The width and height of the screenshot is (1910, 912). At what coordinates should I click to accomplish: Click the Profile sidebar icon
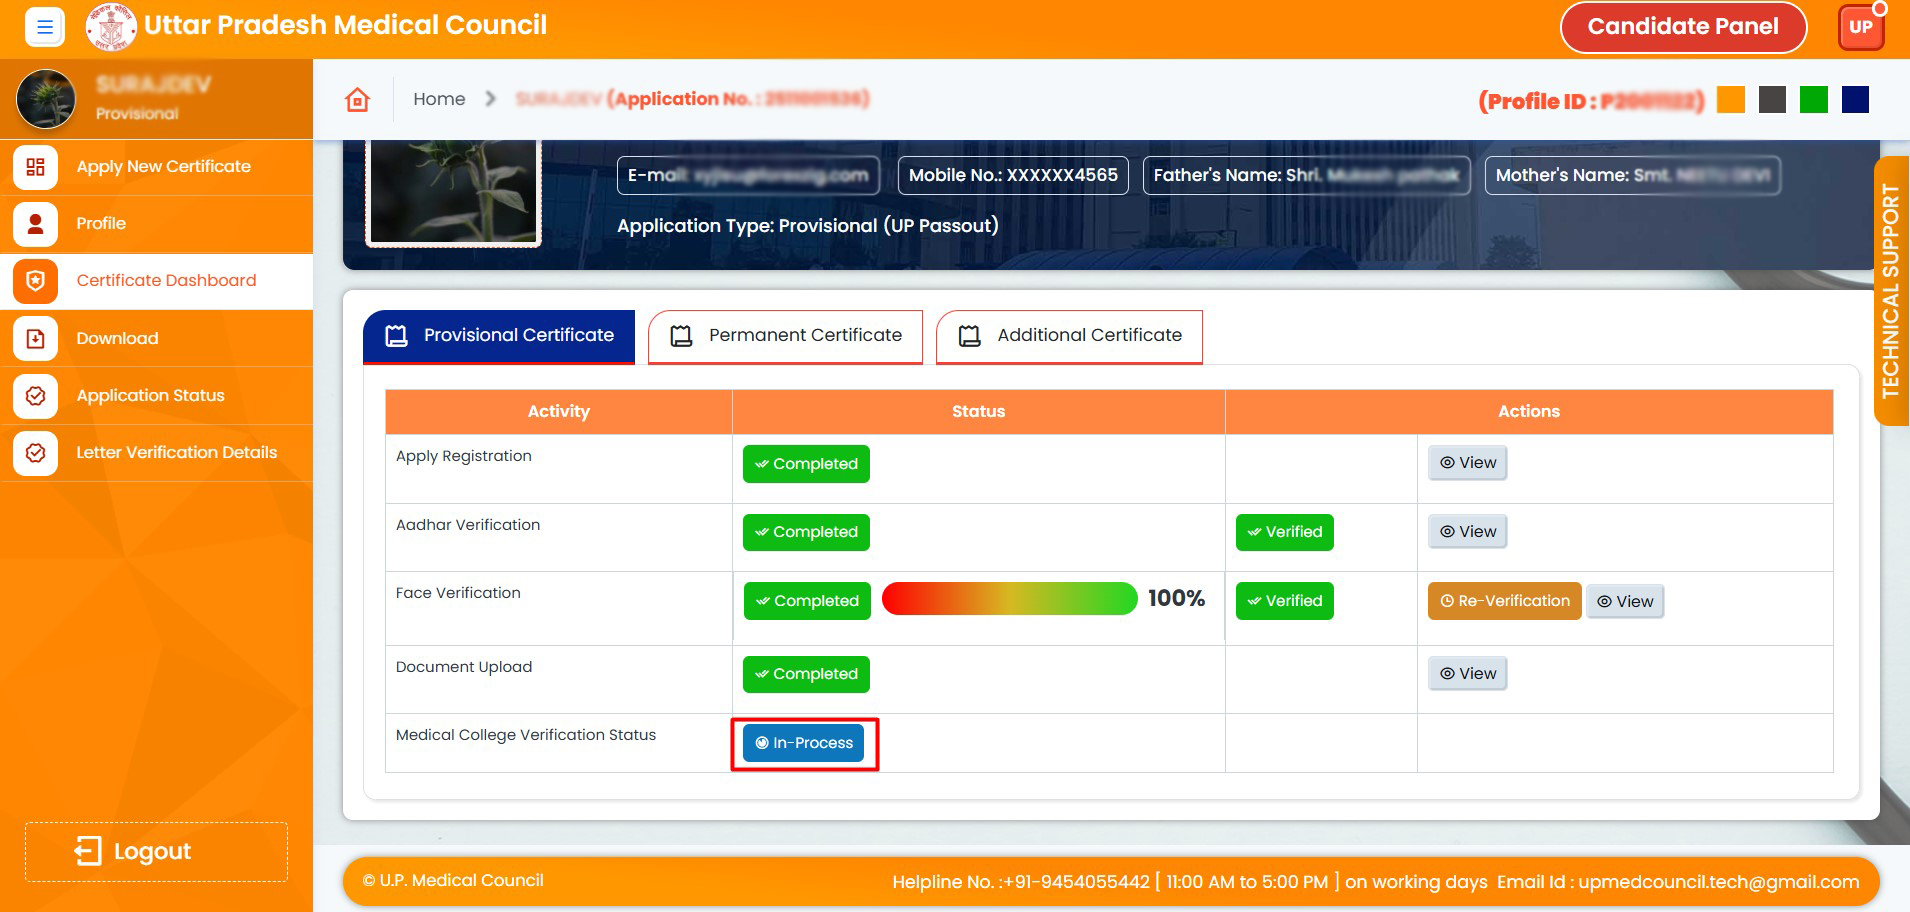pos(35,224)
